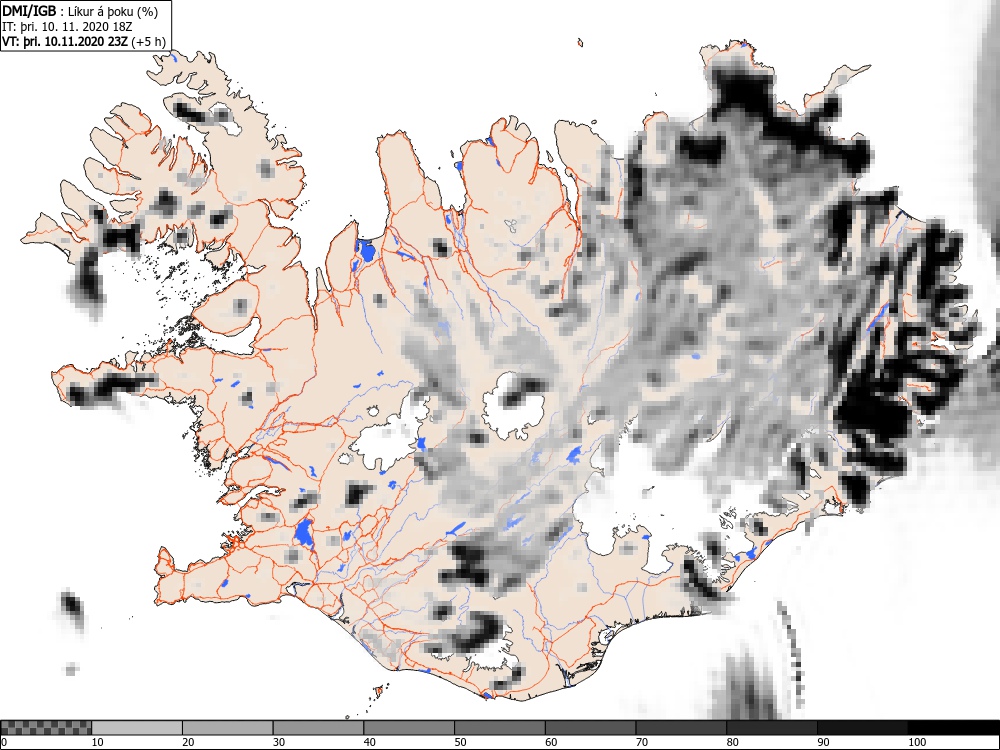Click the "IT: þri. 10. 11. 2020 18Z" line
The height and width of the screenshot is (750, 1000).
click(x=67, y=27)
